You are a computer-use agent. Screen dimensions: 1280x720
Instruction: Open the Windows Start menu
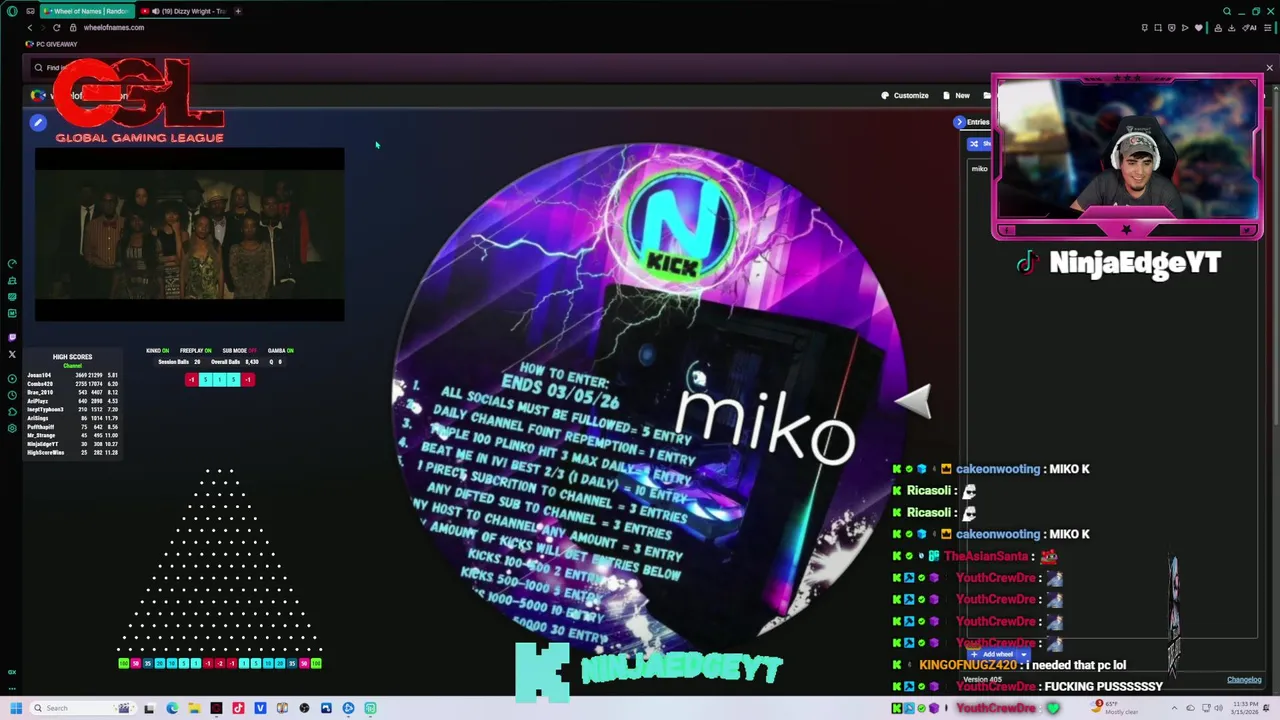tap(15, 708)
